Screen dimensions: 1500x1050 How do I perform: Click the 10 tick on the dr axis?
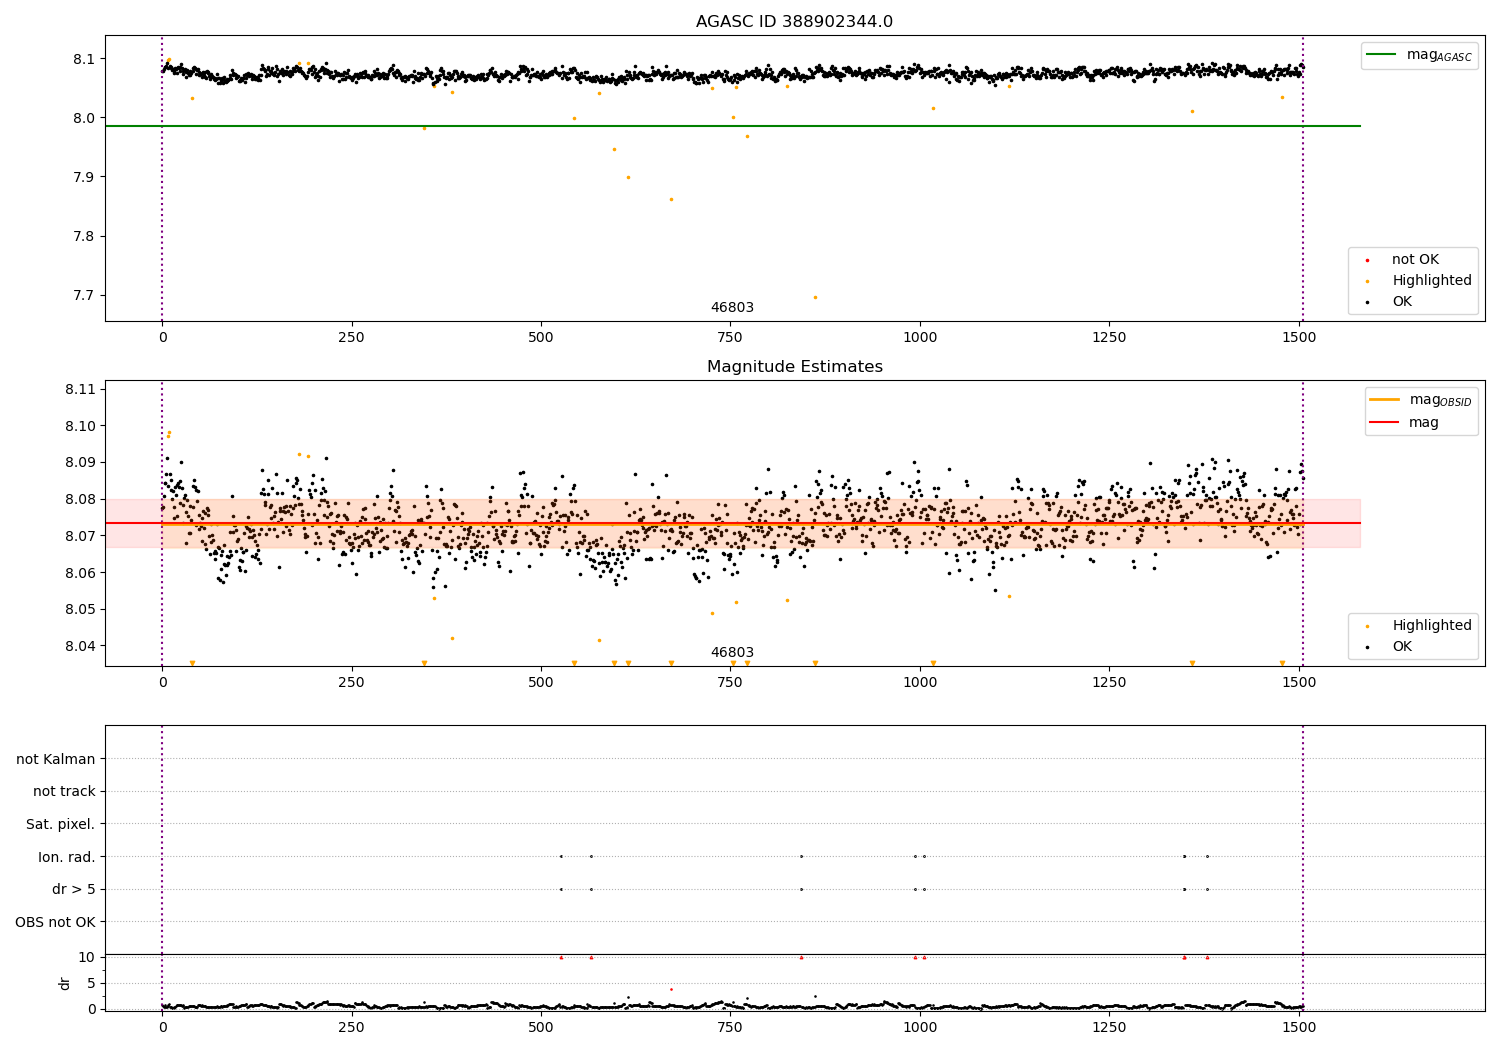pos(87,957)
